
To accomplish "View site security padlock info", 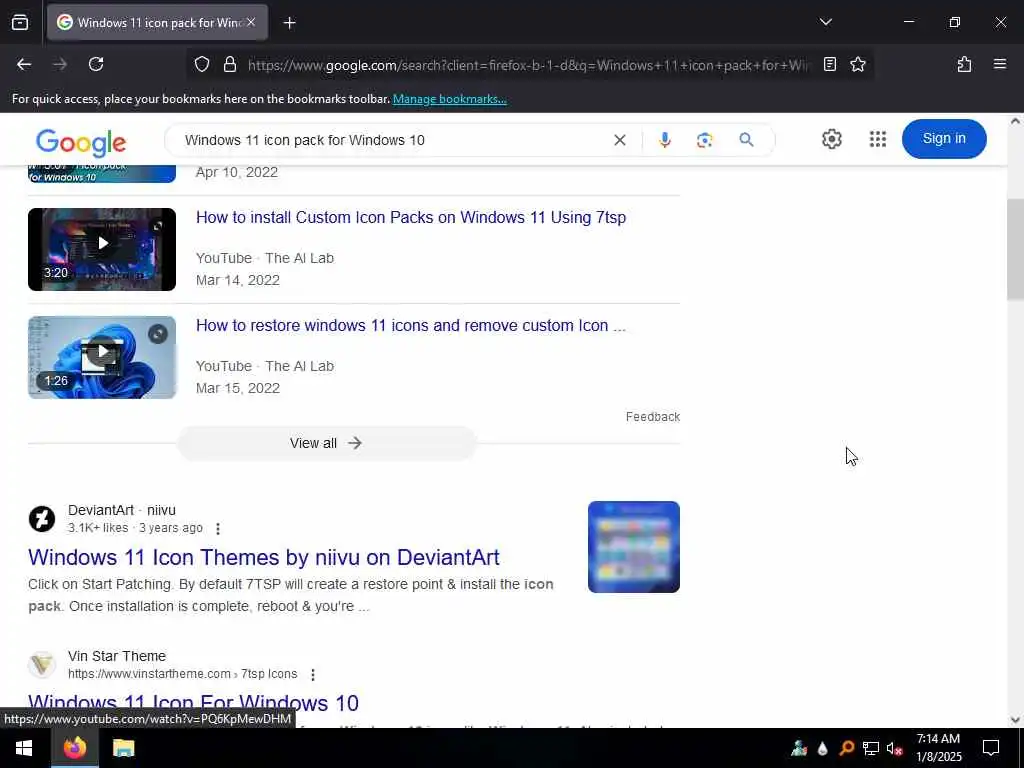I will 229,65.
